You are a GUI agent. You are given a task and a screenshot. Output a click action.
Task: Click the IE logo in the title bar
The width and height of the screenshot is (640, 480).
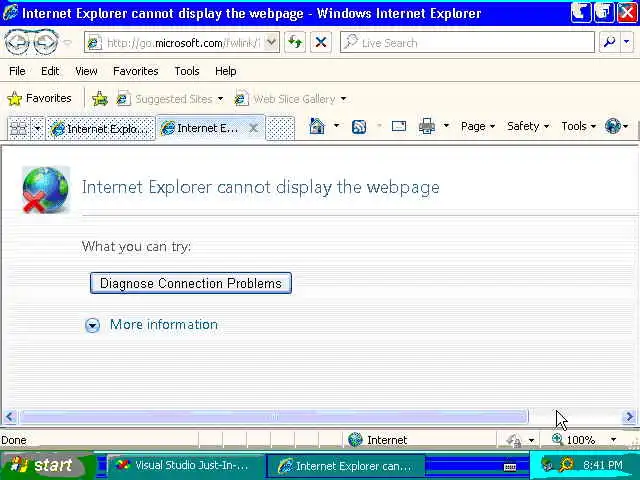pos(10,13)
